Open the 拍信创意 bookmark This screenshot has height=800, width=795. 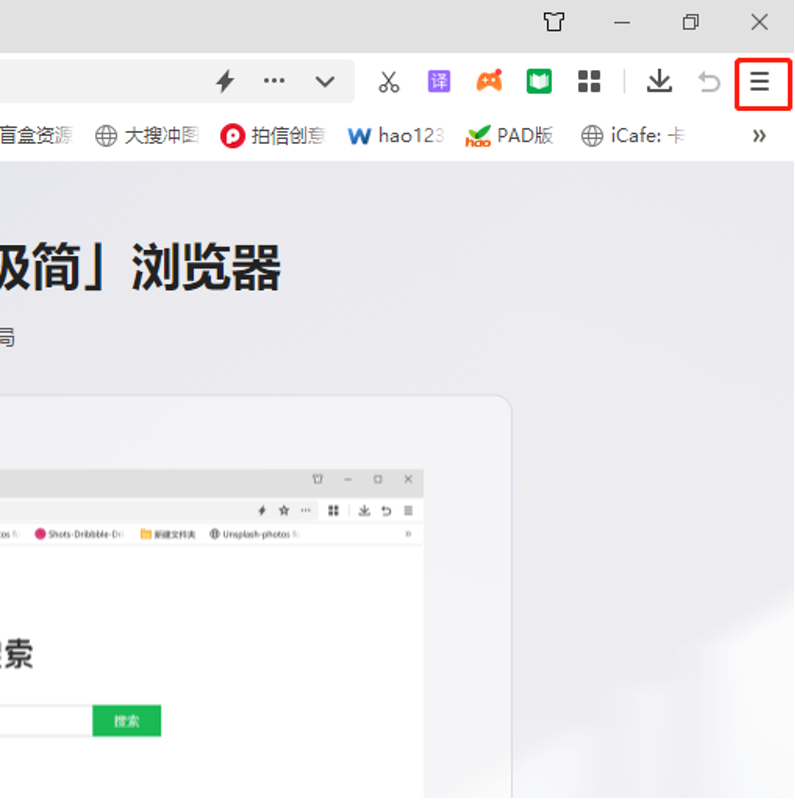tap(273, 136)
